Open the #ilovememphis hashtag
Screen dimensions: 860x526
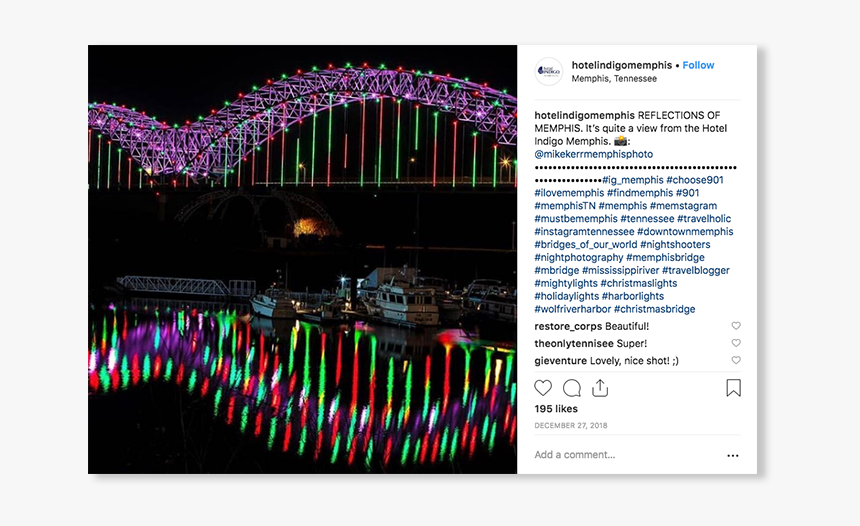(x=569, y=193)
